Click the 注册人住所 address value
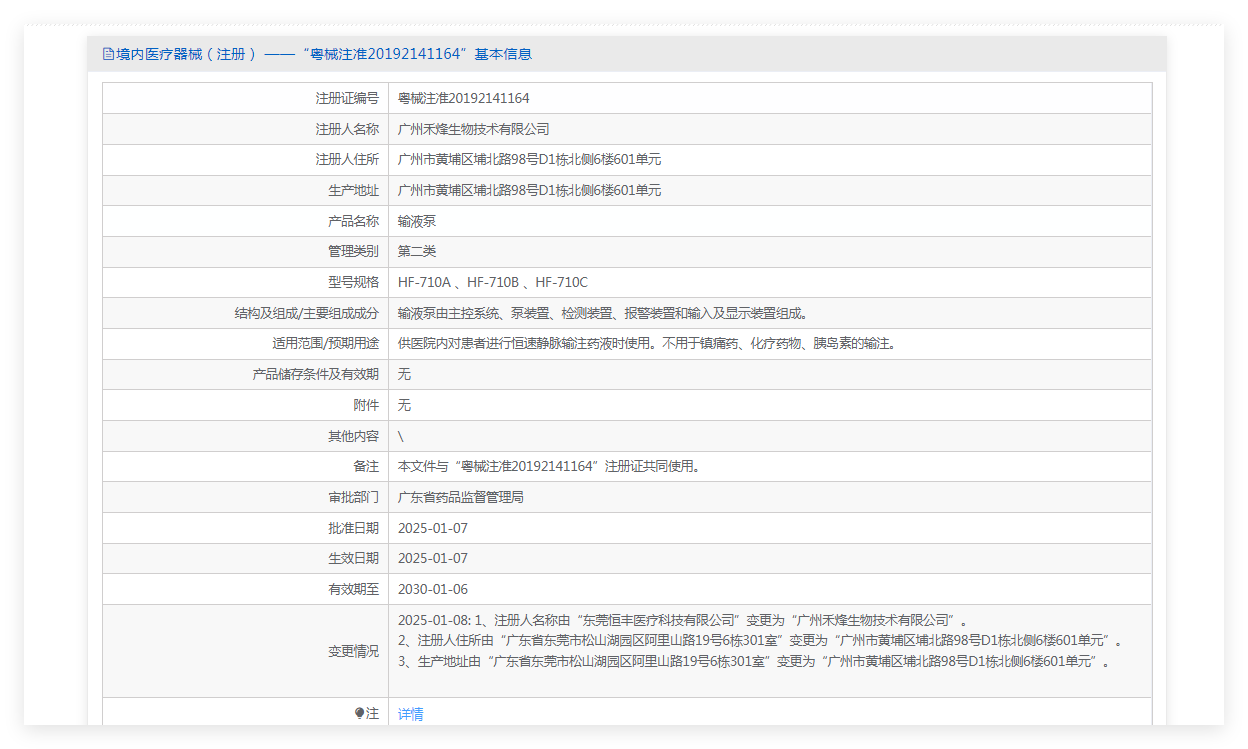The width and height of the screenshot is (1248, 749). point(529,160)
